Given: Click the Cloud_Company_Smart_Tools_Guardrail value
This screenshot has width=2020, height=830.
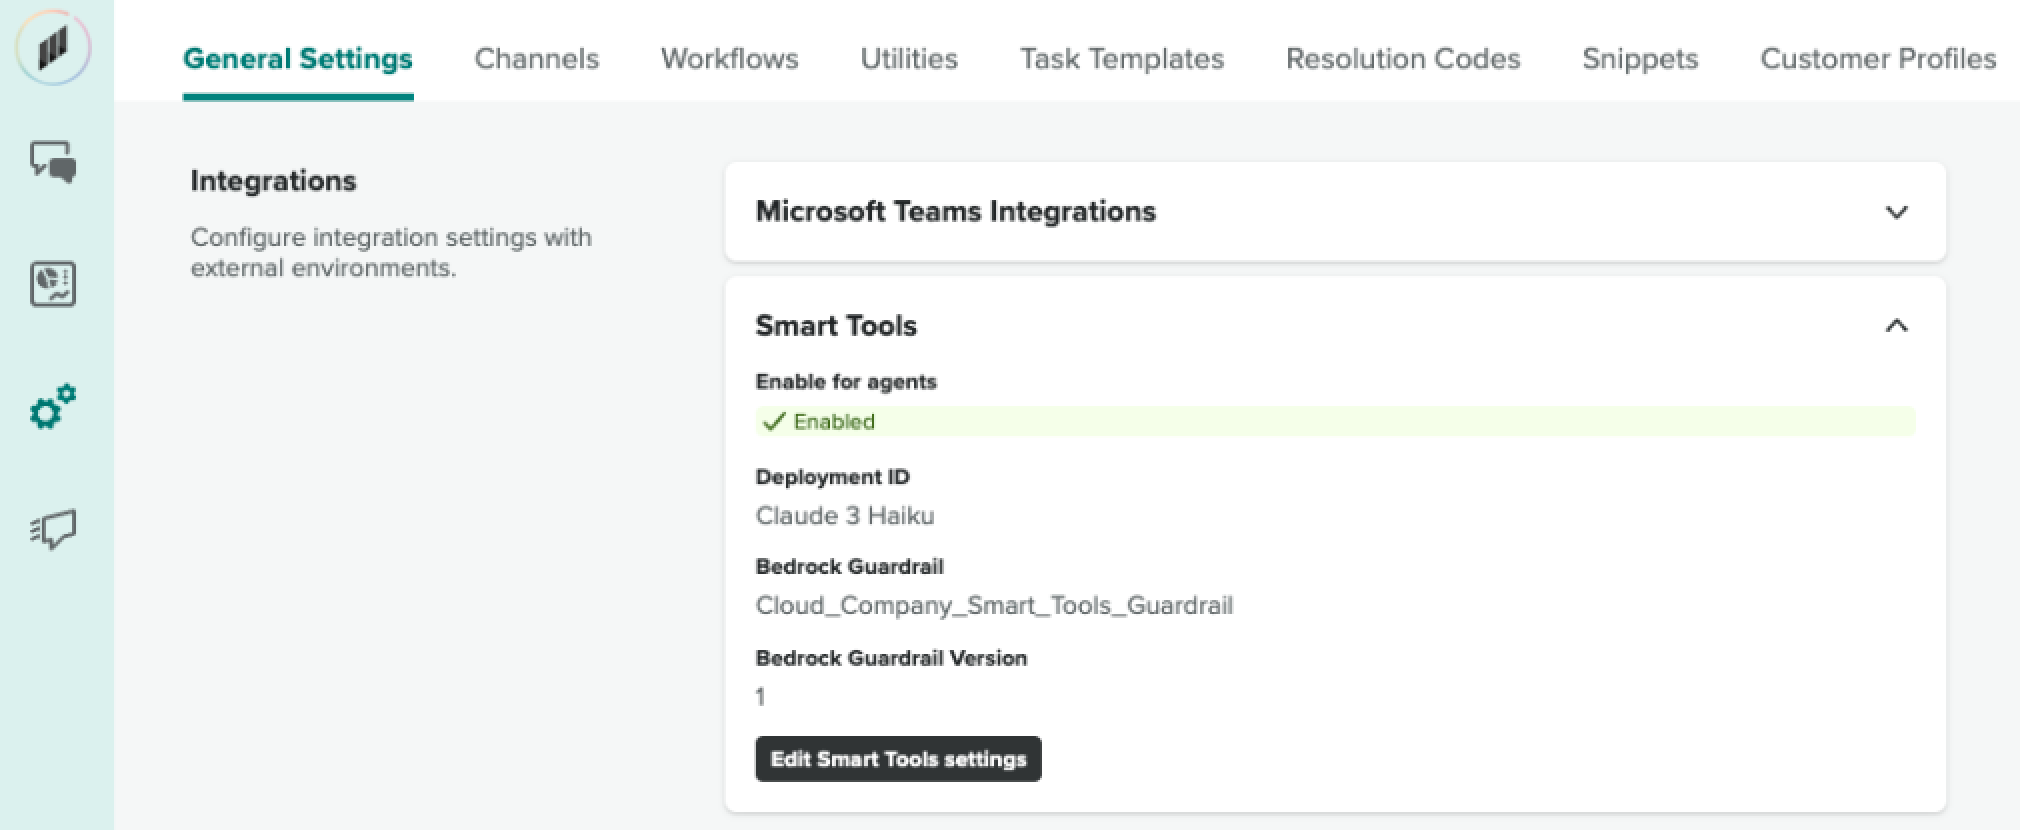Looking at the screenshot, I should [x=994, y=606].
